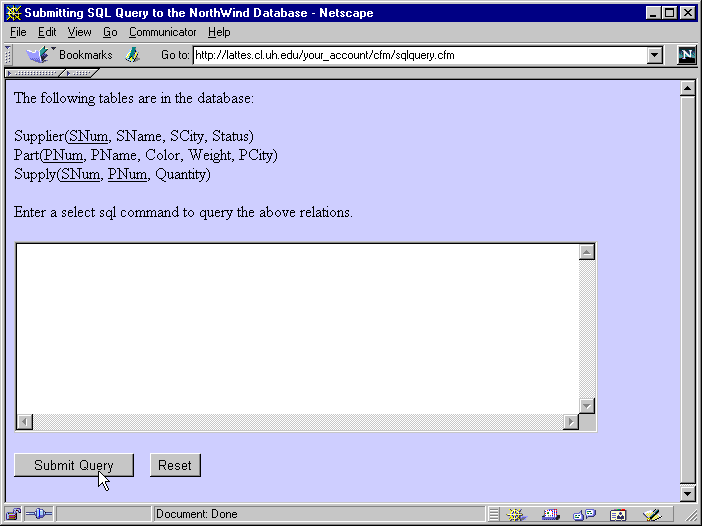Click the page's vertical scrollbar thumb
Image resolution: width=702 pixels, height=526 pixels.
coord(688,290)
